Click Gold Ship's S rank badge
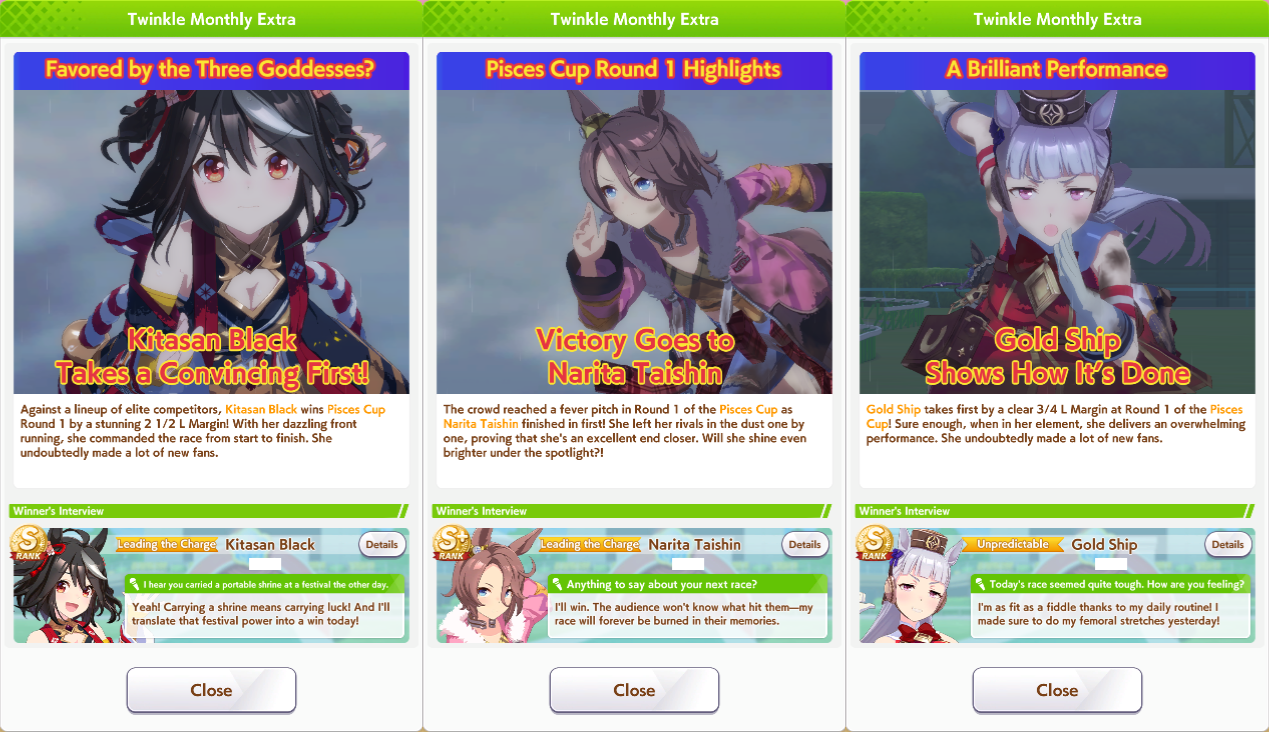Screen dimensions: 1269x732 [x=876, y=543]
